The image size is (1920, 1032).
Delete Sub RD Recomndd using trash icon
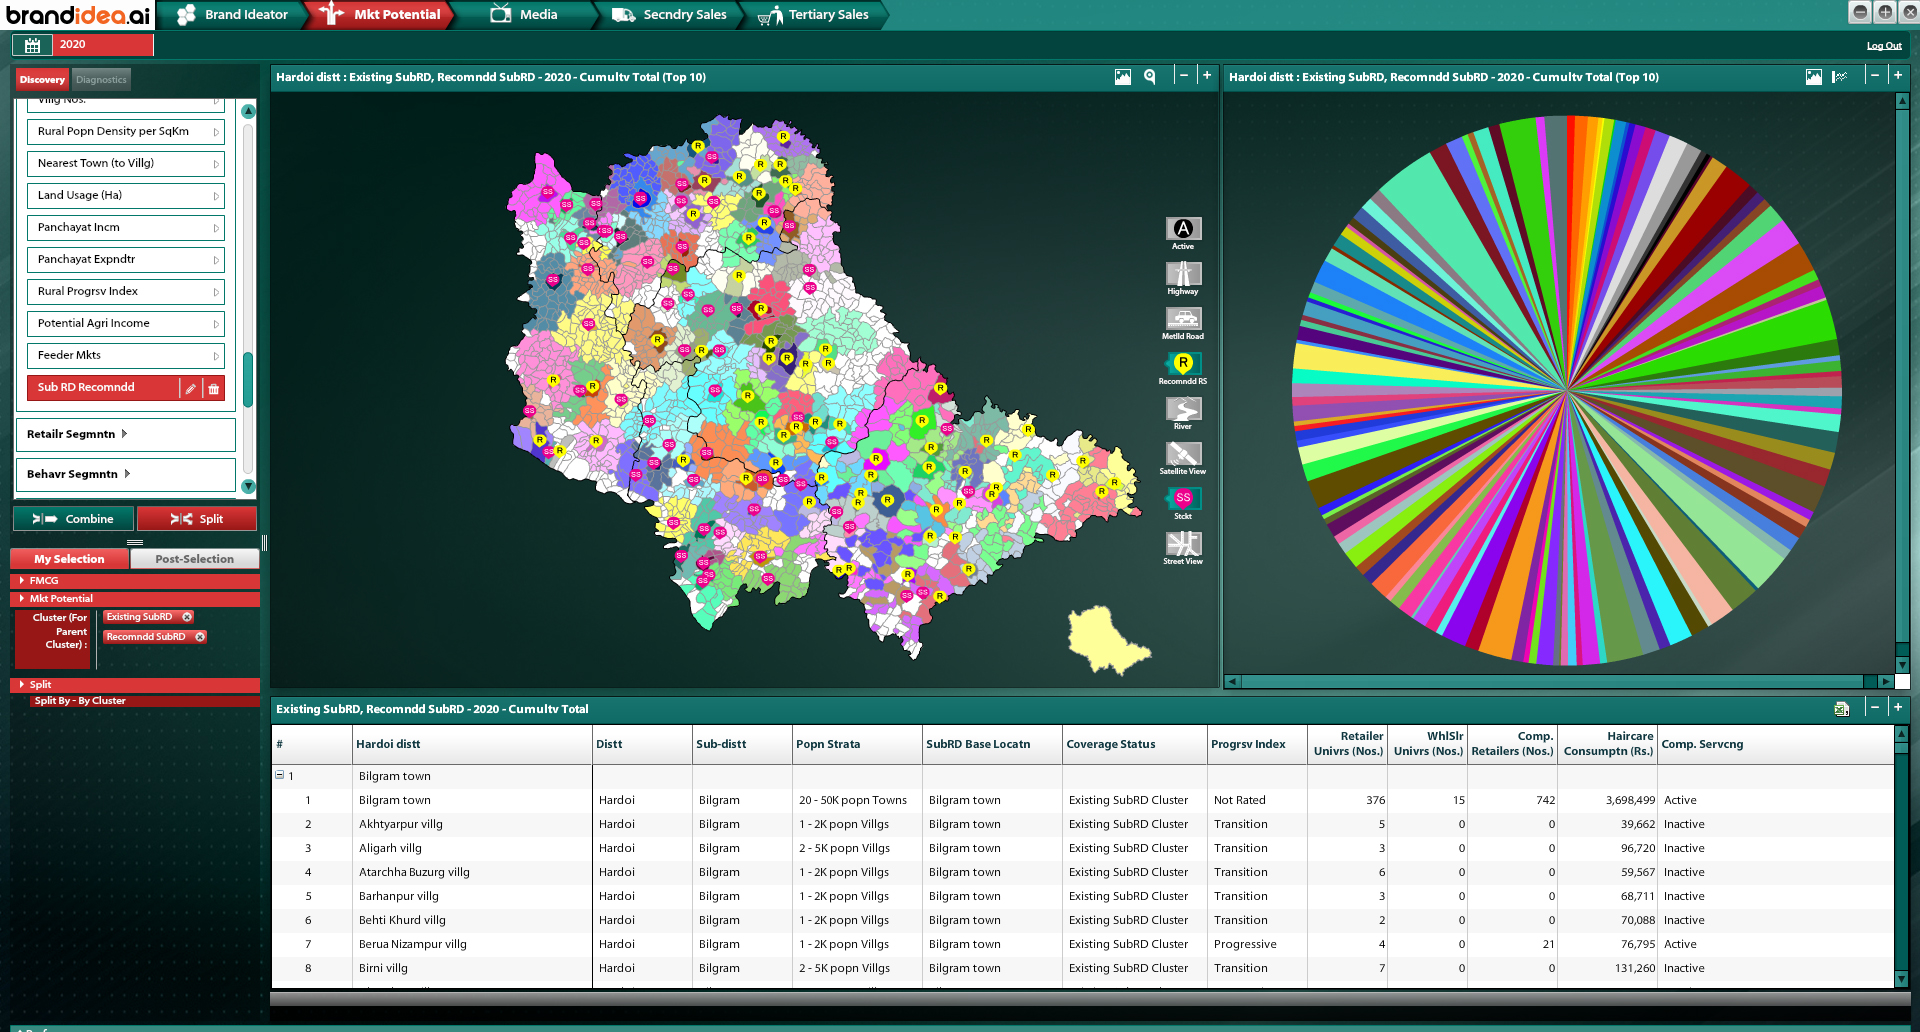pos(214,388)
